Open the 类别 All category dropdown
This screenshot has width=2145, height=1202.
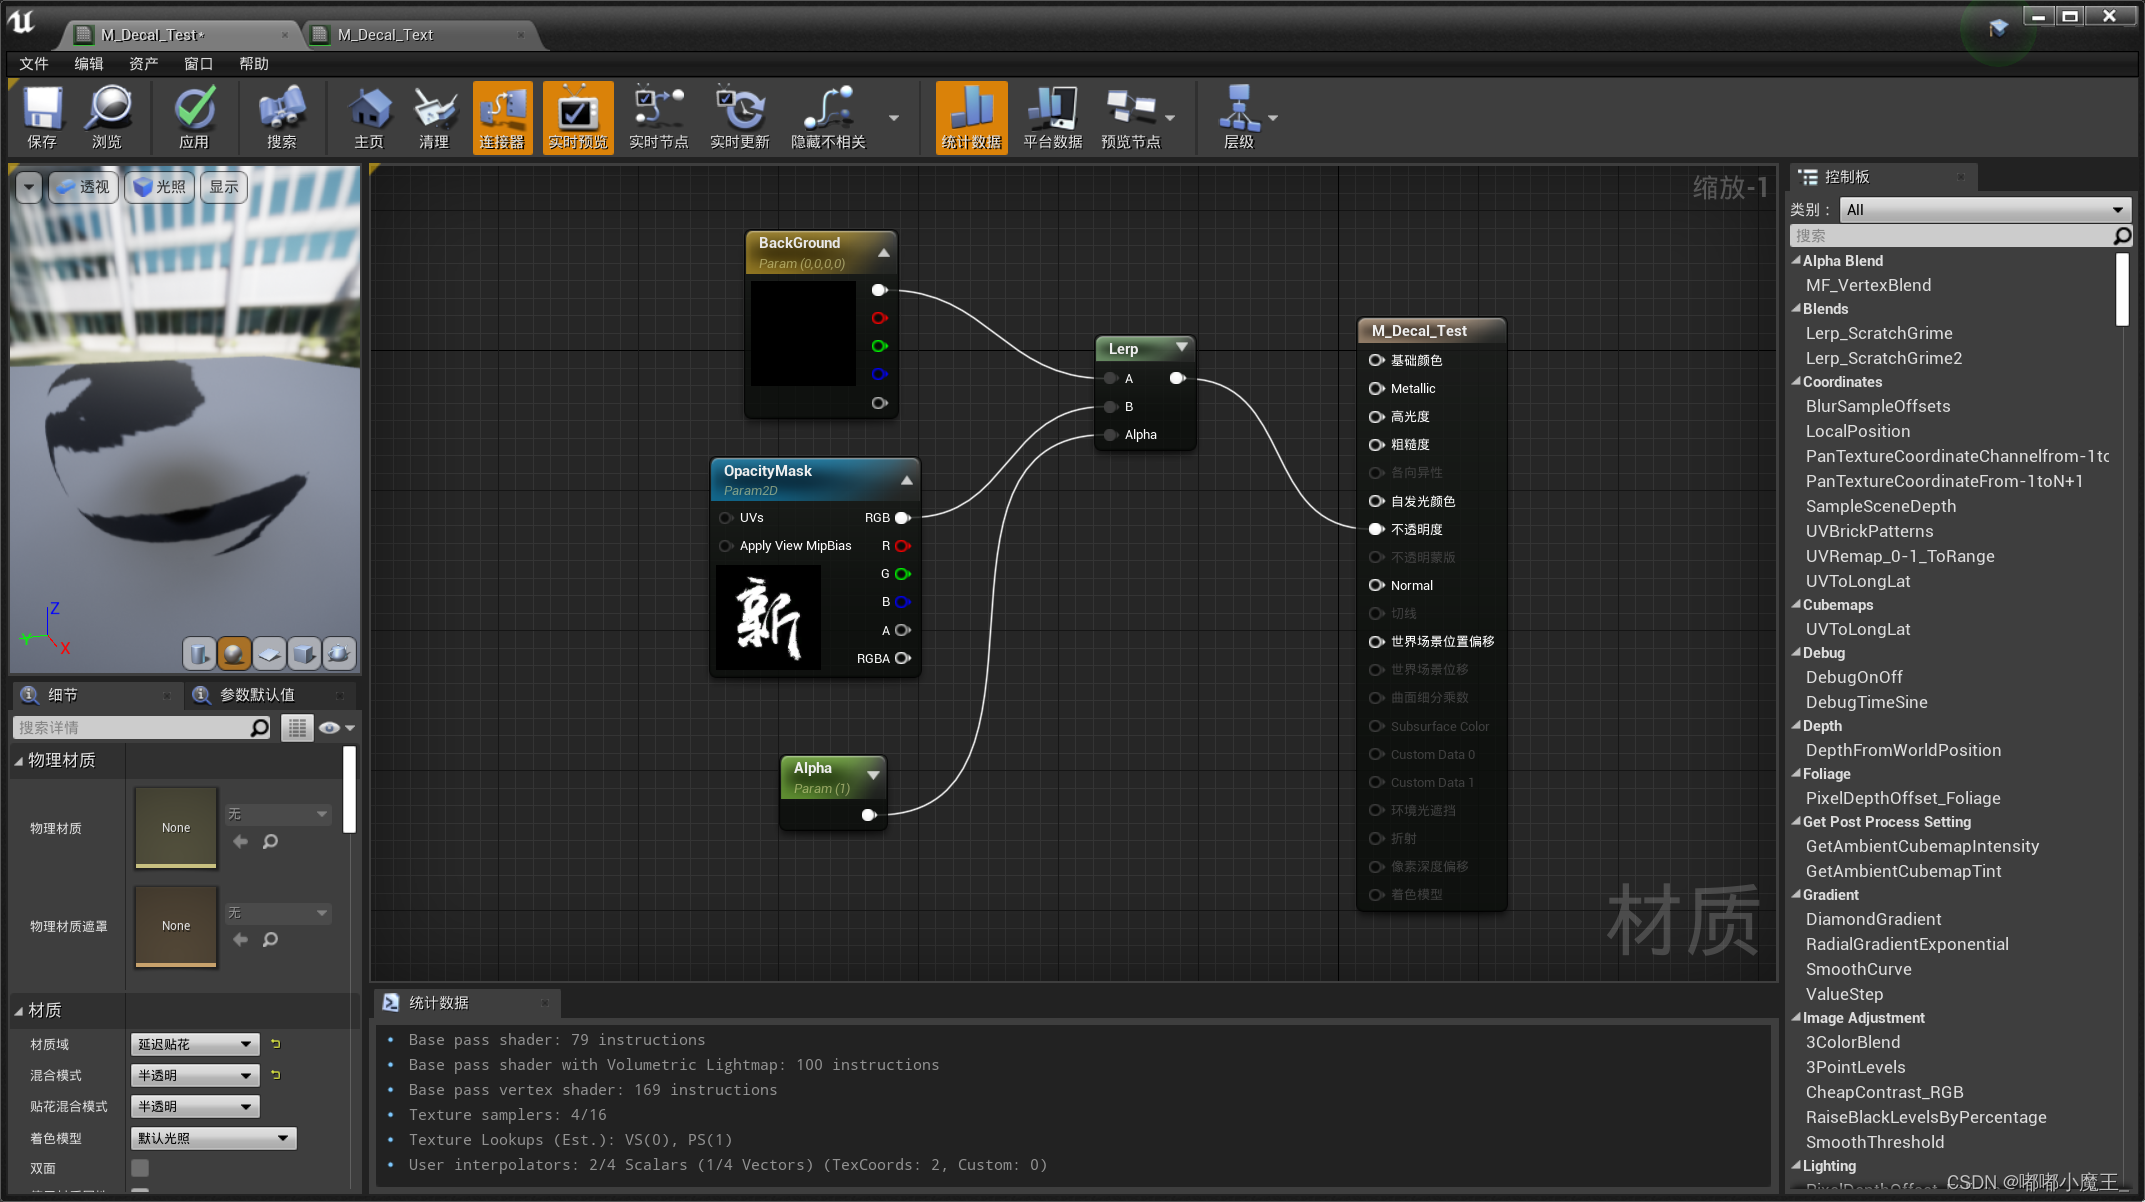tap(1983, 210)
